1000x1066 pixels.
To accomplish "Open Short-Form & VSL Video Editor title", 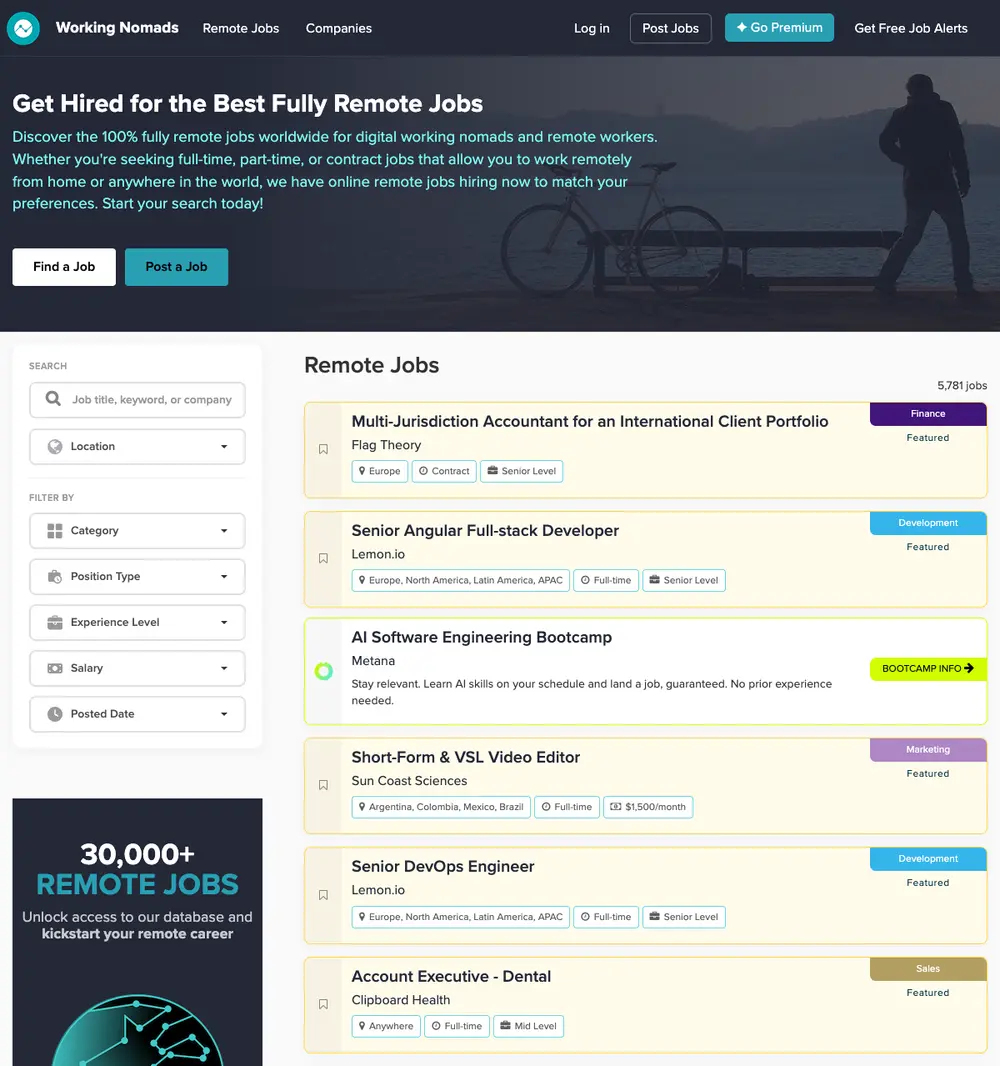I will [466, 757].
